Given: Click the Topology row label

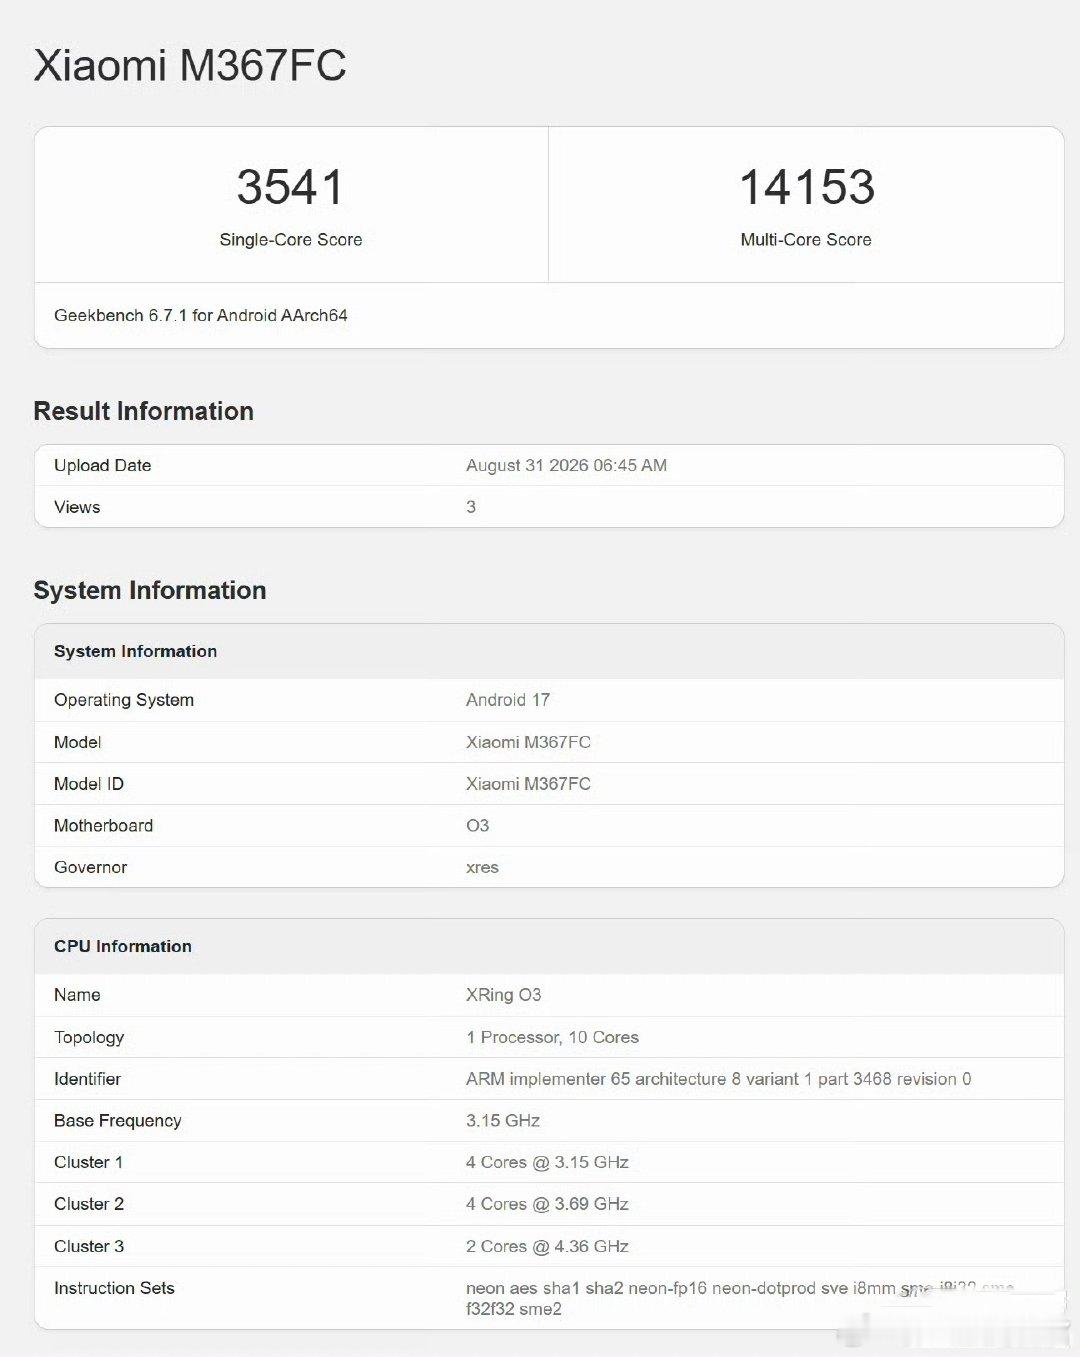Looking at the screenshot, I should pos(89,1037).
